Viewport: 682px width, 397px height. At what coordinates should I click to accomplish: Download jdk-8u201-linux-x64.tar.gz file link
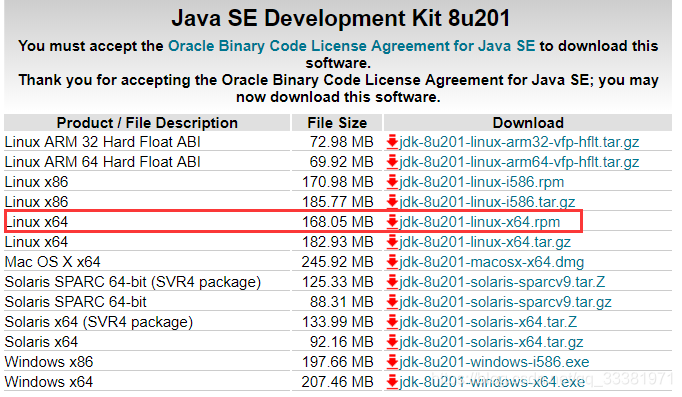tap(485, 242)
